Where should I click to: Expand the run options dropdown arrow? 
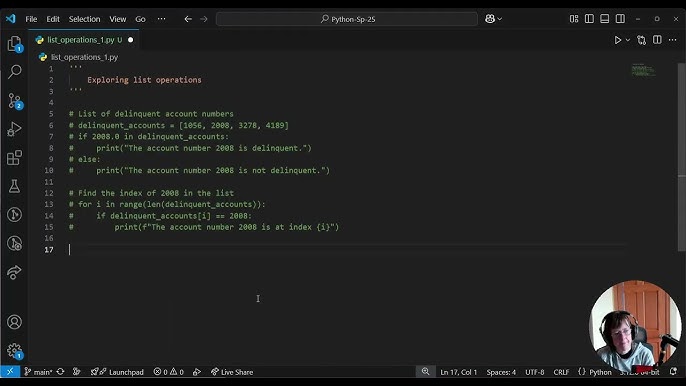point(628,40)
